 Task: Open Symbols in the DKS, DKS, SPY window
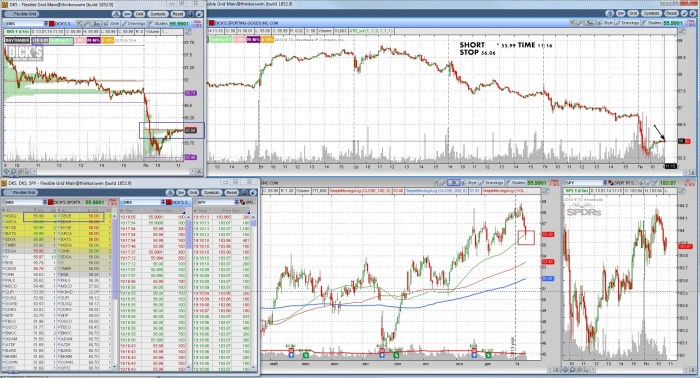coord(212,192)
